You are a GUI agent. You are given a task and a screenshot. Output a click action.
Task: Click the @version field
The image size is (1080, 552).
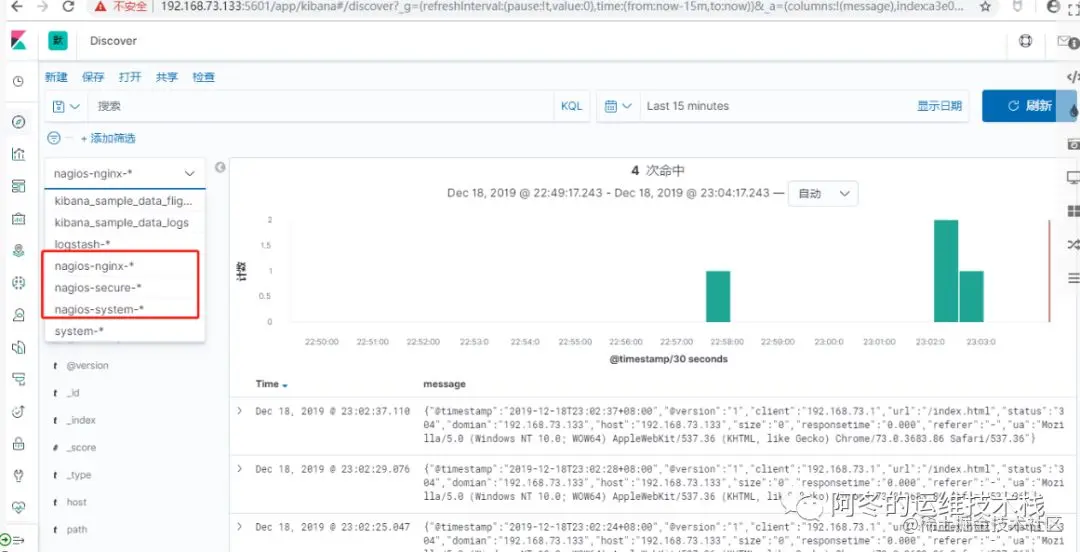click(x=87, y=366)
